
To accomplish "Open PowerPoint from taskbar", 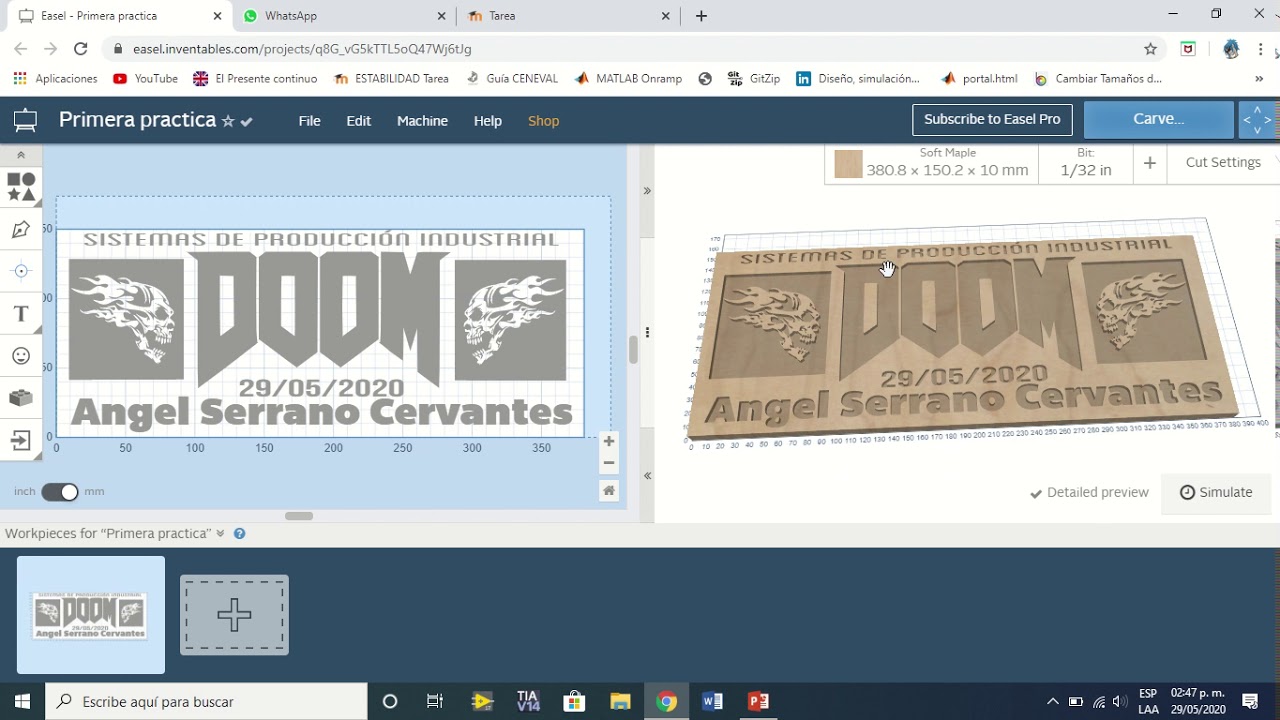I will [x=758, y=701].
